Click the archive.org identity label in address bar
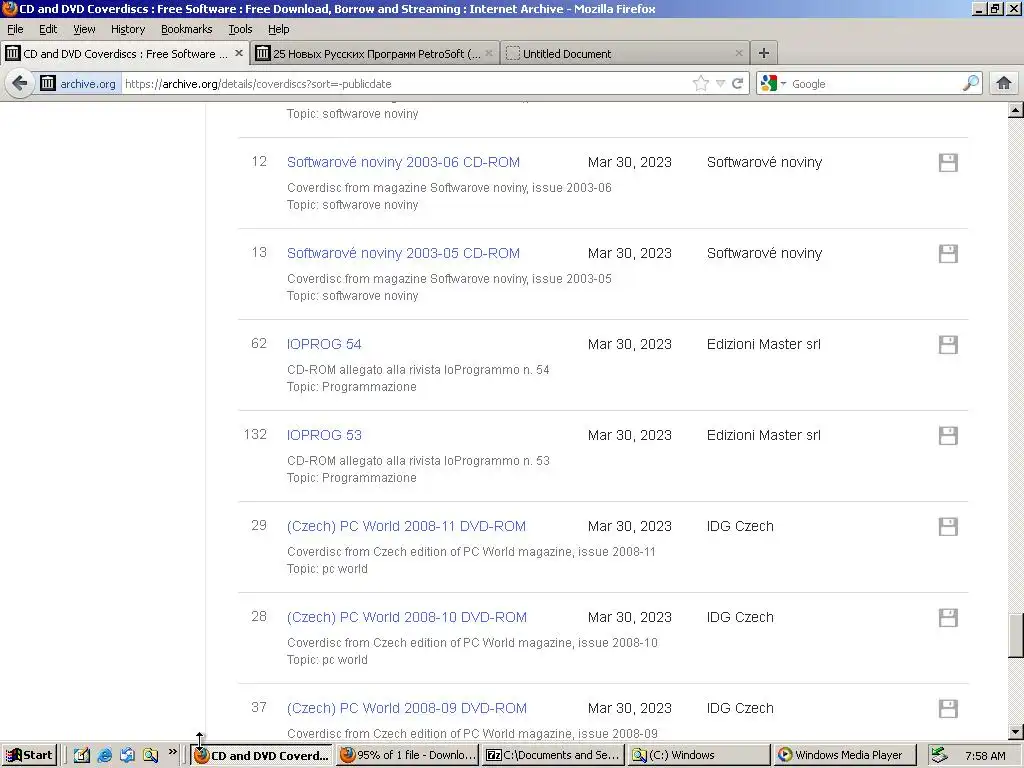The height and width of the screenshot is (768, 1024). click(88, 84)
